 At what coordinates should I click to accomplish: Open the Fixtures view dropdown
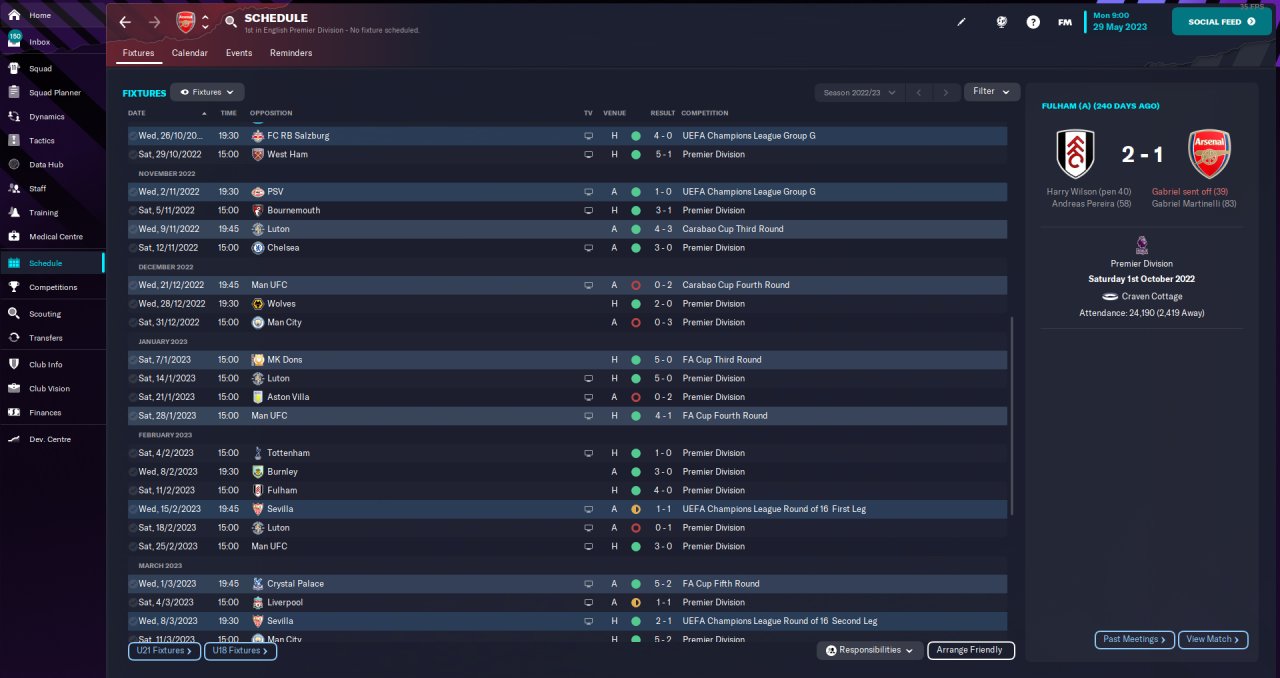(207, 92)
